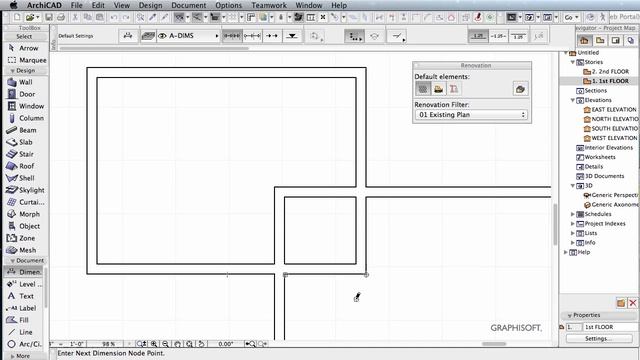
Task: Open the A-DIMS layer dropdown
Action: click(x=188, y=36)
